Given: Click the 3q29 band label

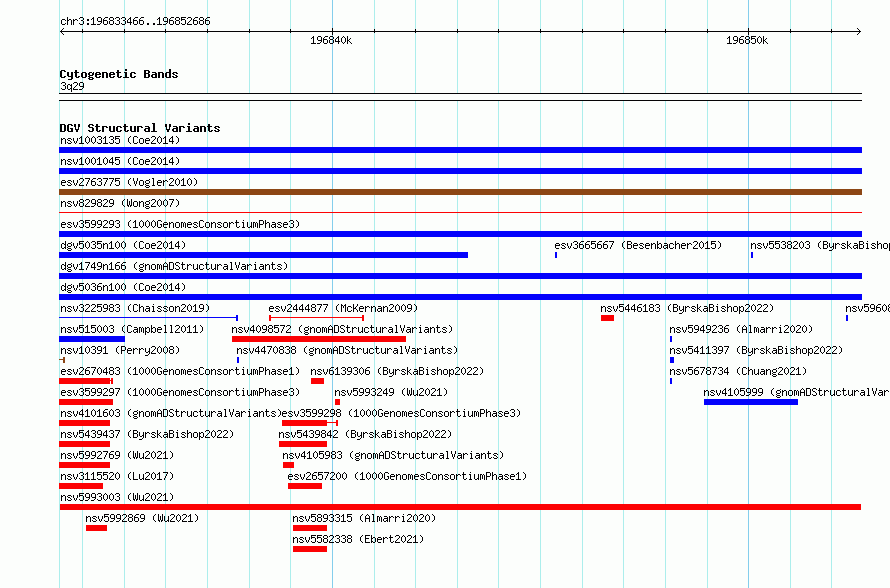Looking at the screenshot, I should click(72, 86).
